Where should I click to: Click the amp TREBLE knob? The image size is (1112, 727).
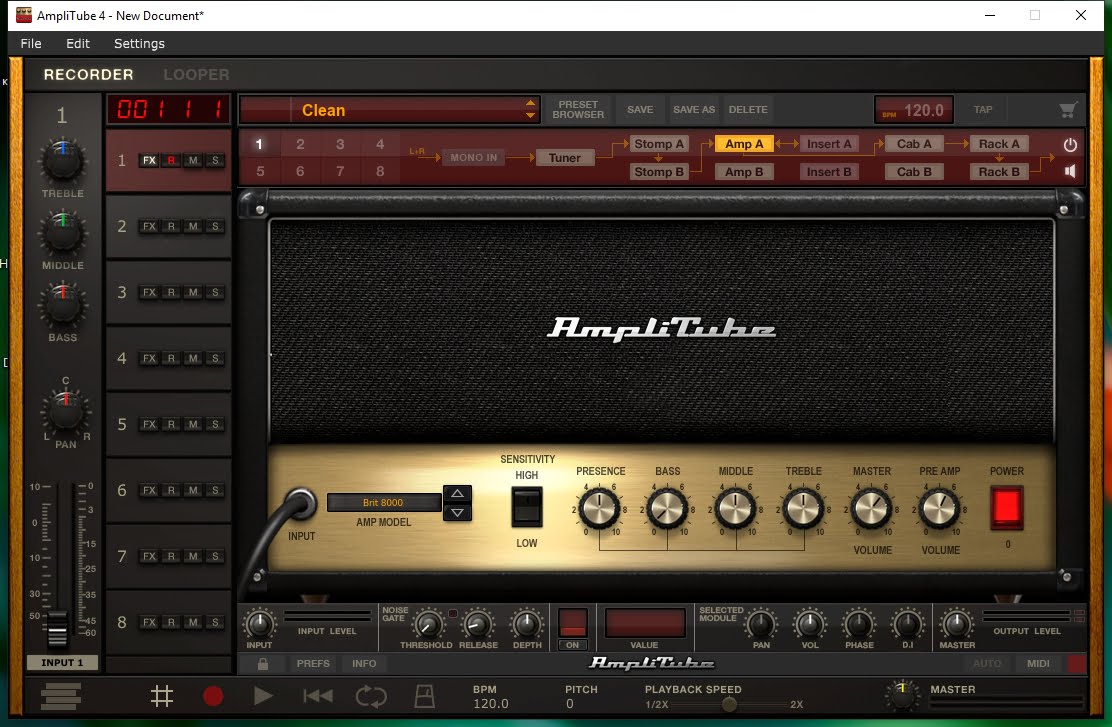point(804,508)
